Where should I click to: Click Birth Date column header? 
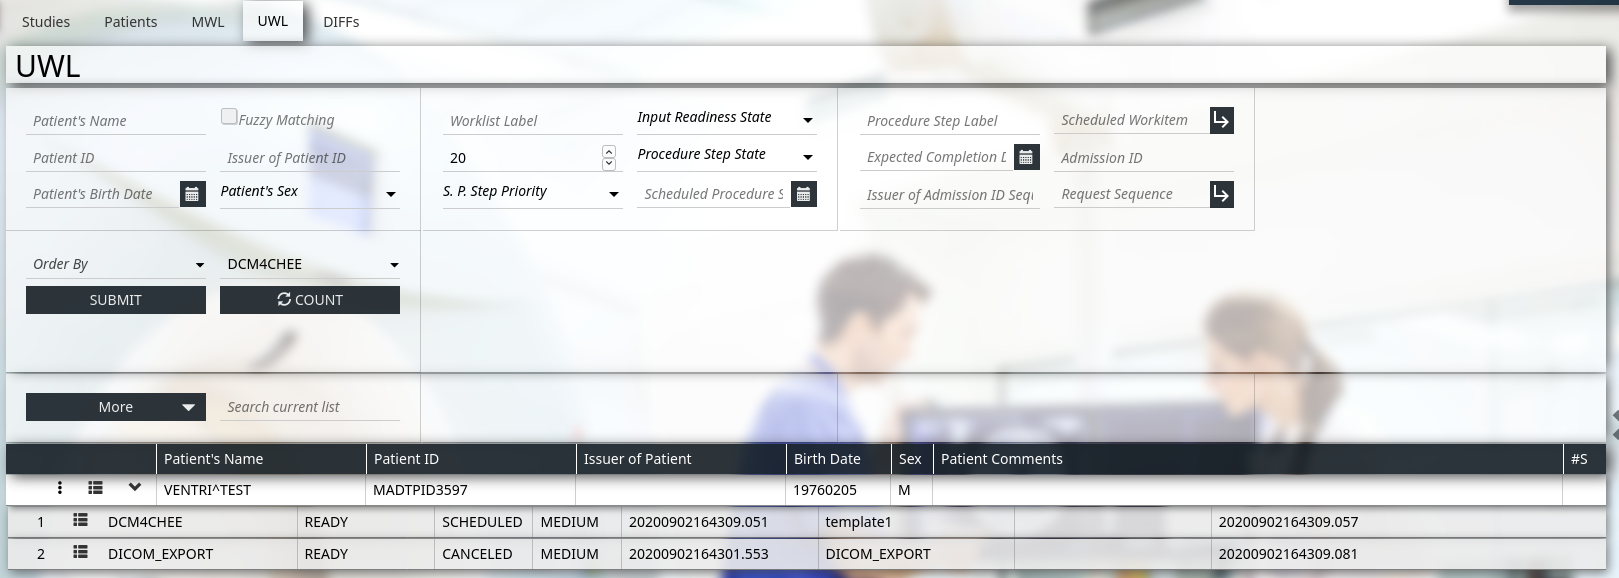[x=839, y=459]
